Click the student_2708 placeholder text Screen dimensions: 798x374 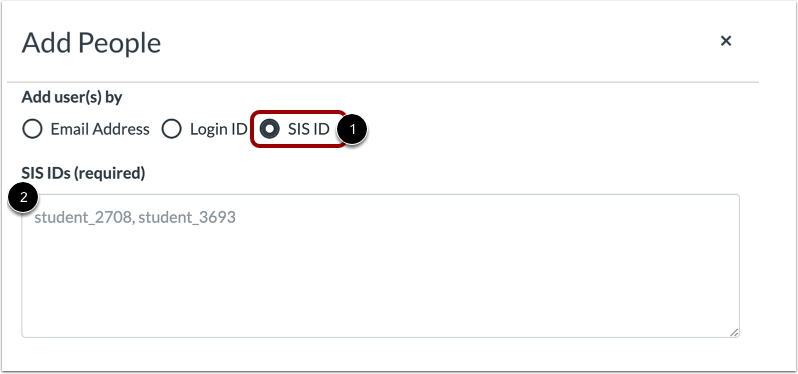pos(84,218)
